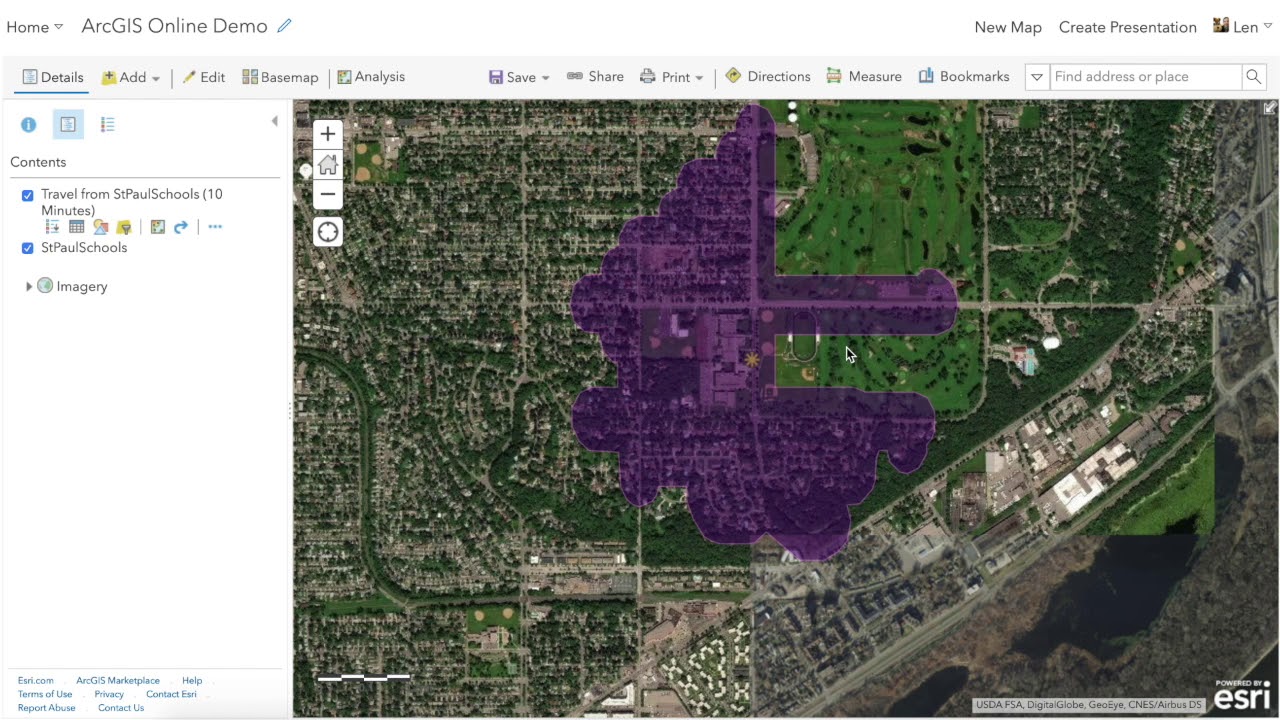Click the search magnifier button
1280x720 pixels.
click(x=1253, y=77)
